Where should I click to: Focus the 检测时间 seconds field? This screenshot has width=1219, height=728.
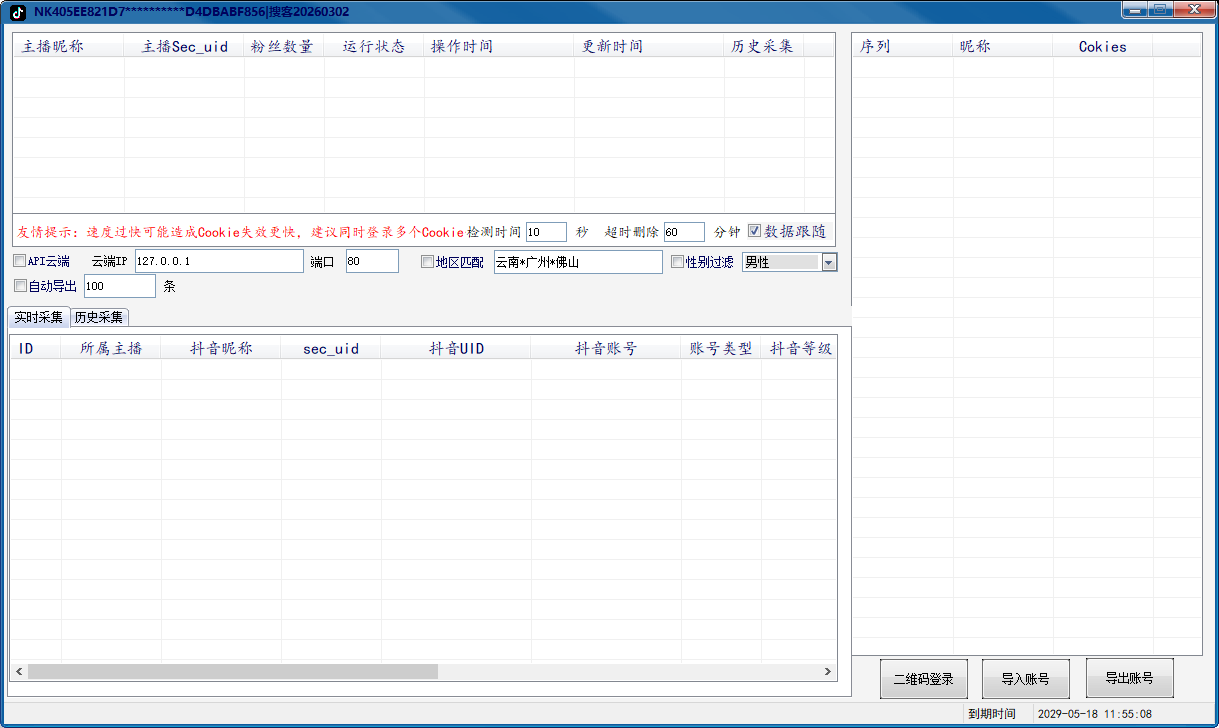(546, 232)
